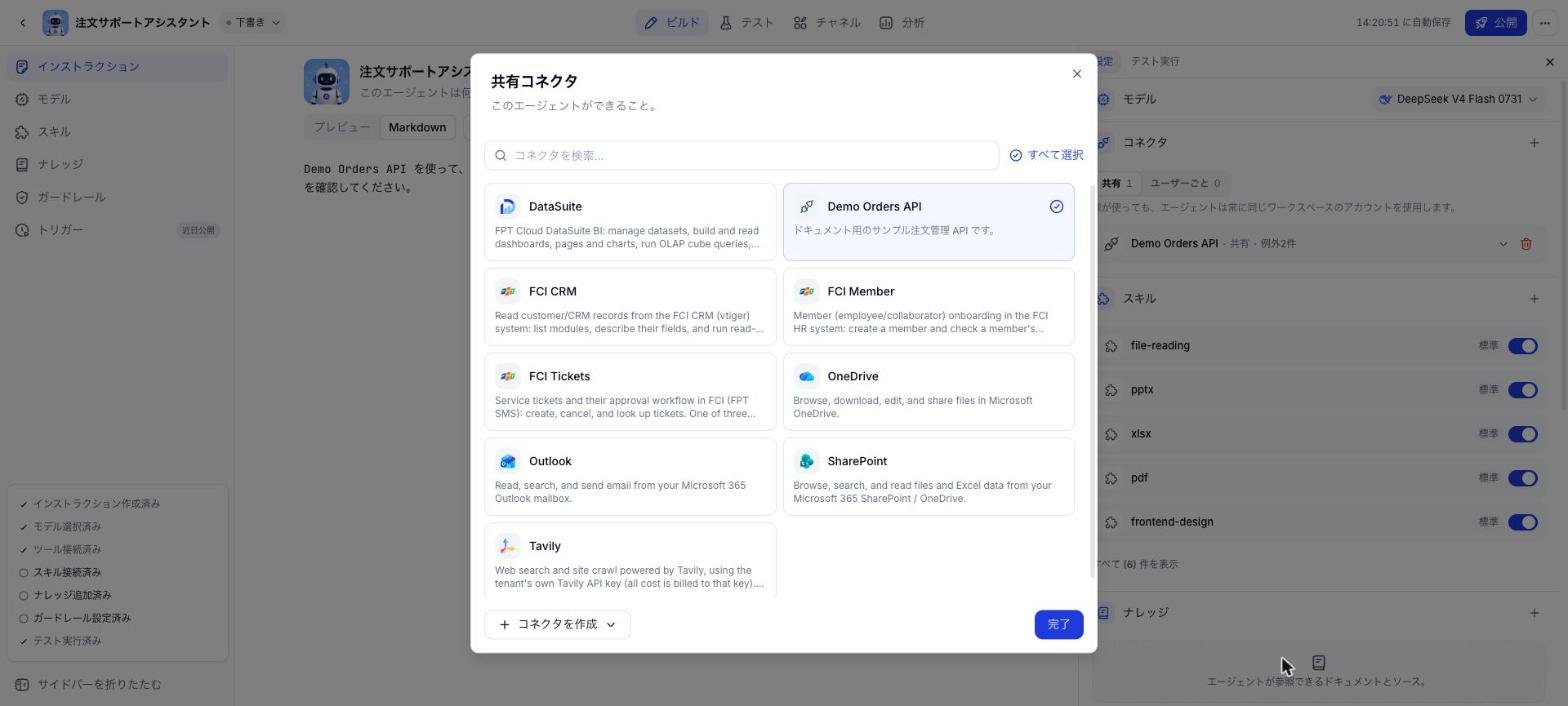Click the large robot avatar thumbnail

pos(327,82)
